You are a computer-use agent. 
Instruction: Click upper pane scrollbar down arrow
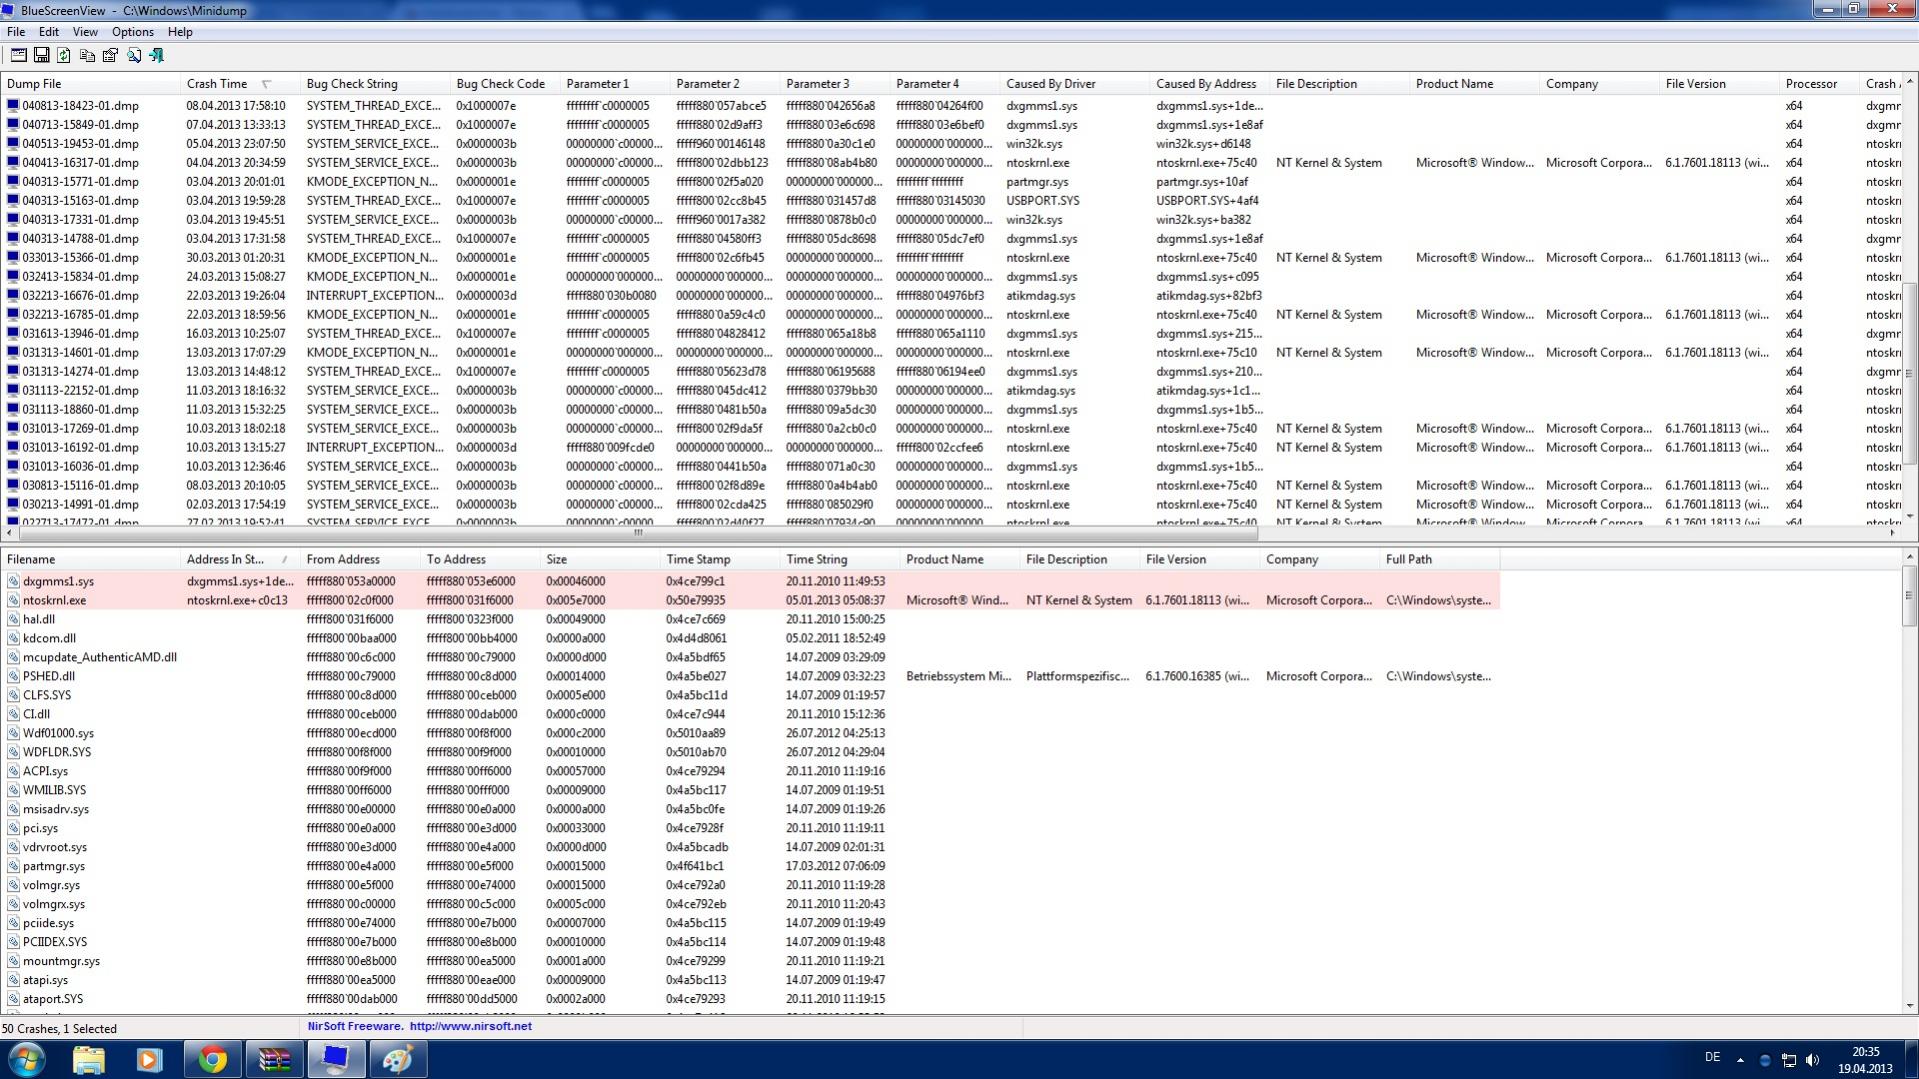[x=1910, y=517]
